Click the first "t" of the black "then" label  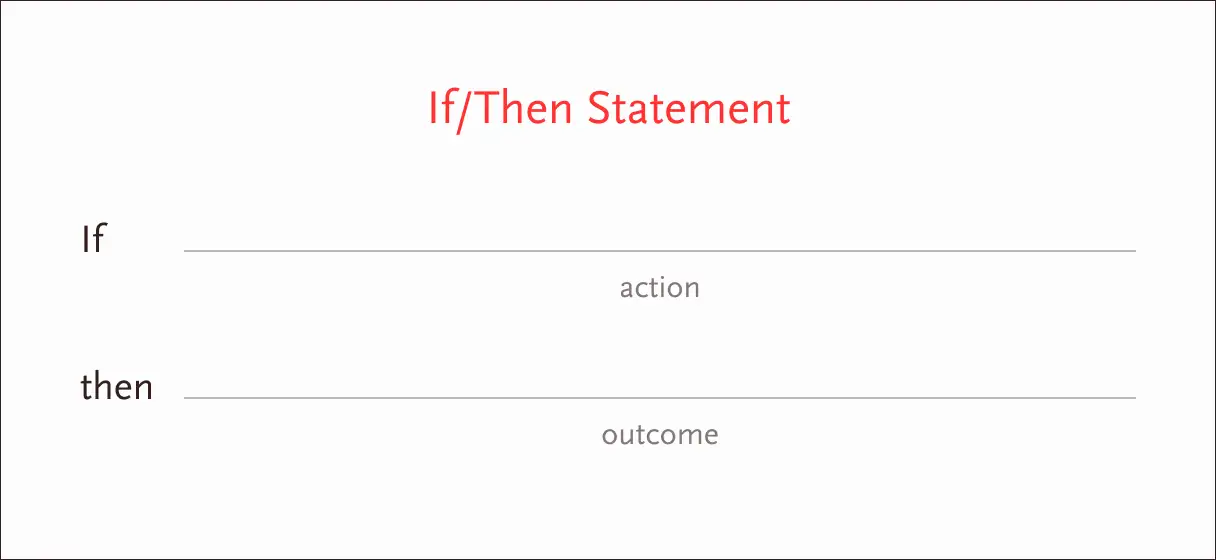87,388
